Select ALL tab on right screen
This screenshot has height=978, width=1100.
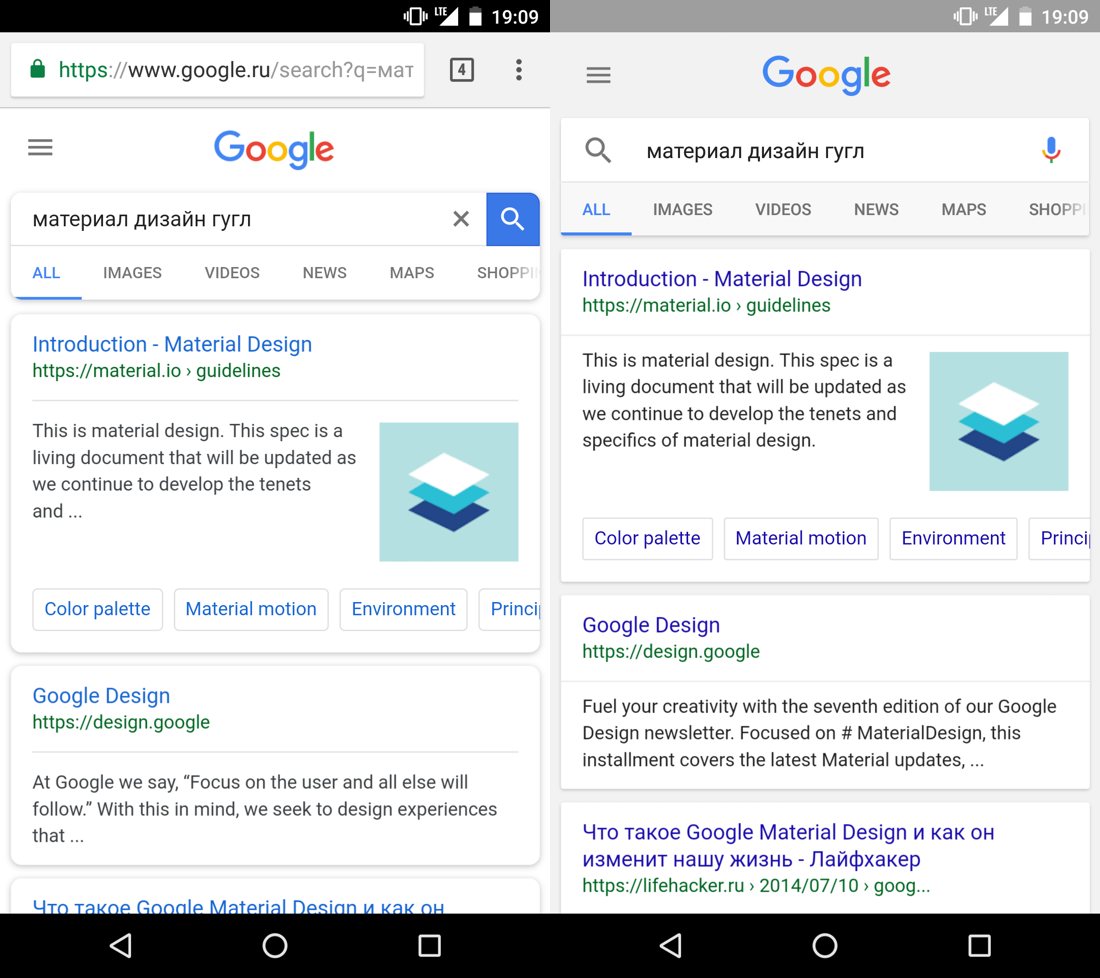coord(596,210)
